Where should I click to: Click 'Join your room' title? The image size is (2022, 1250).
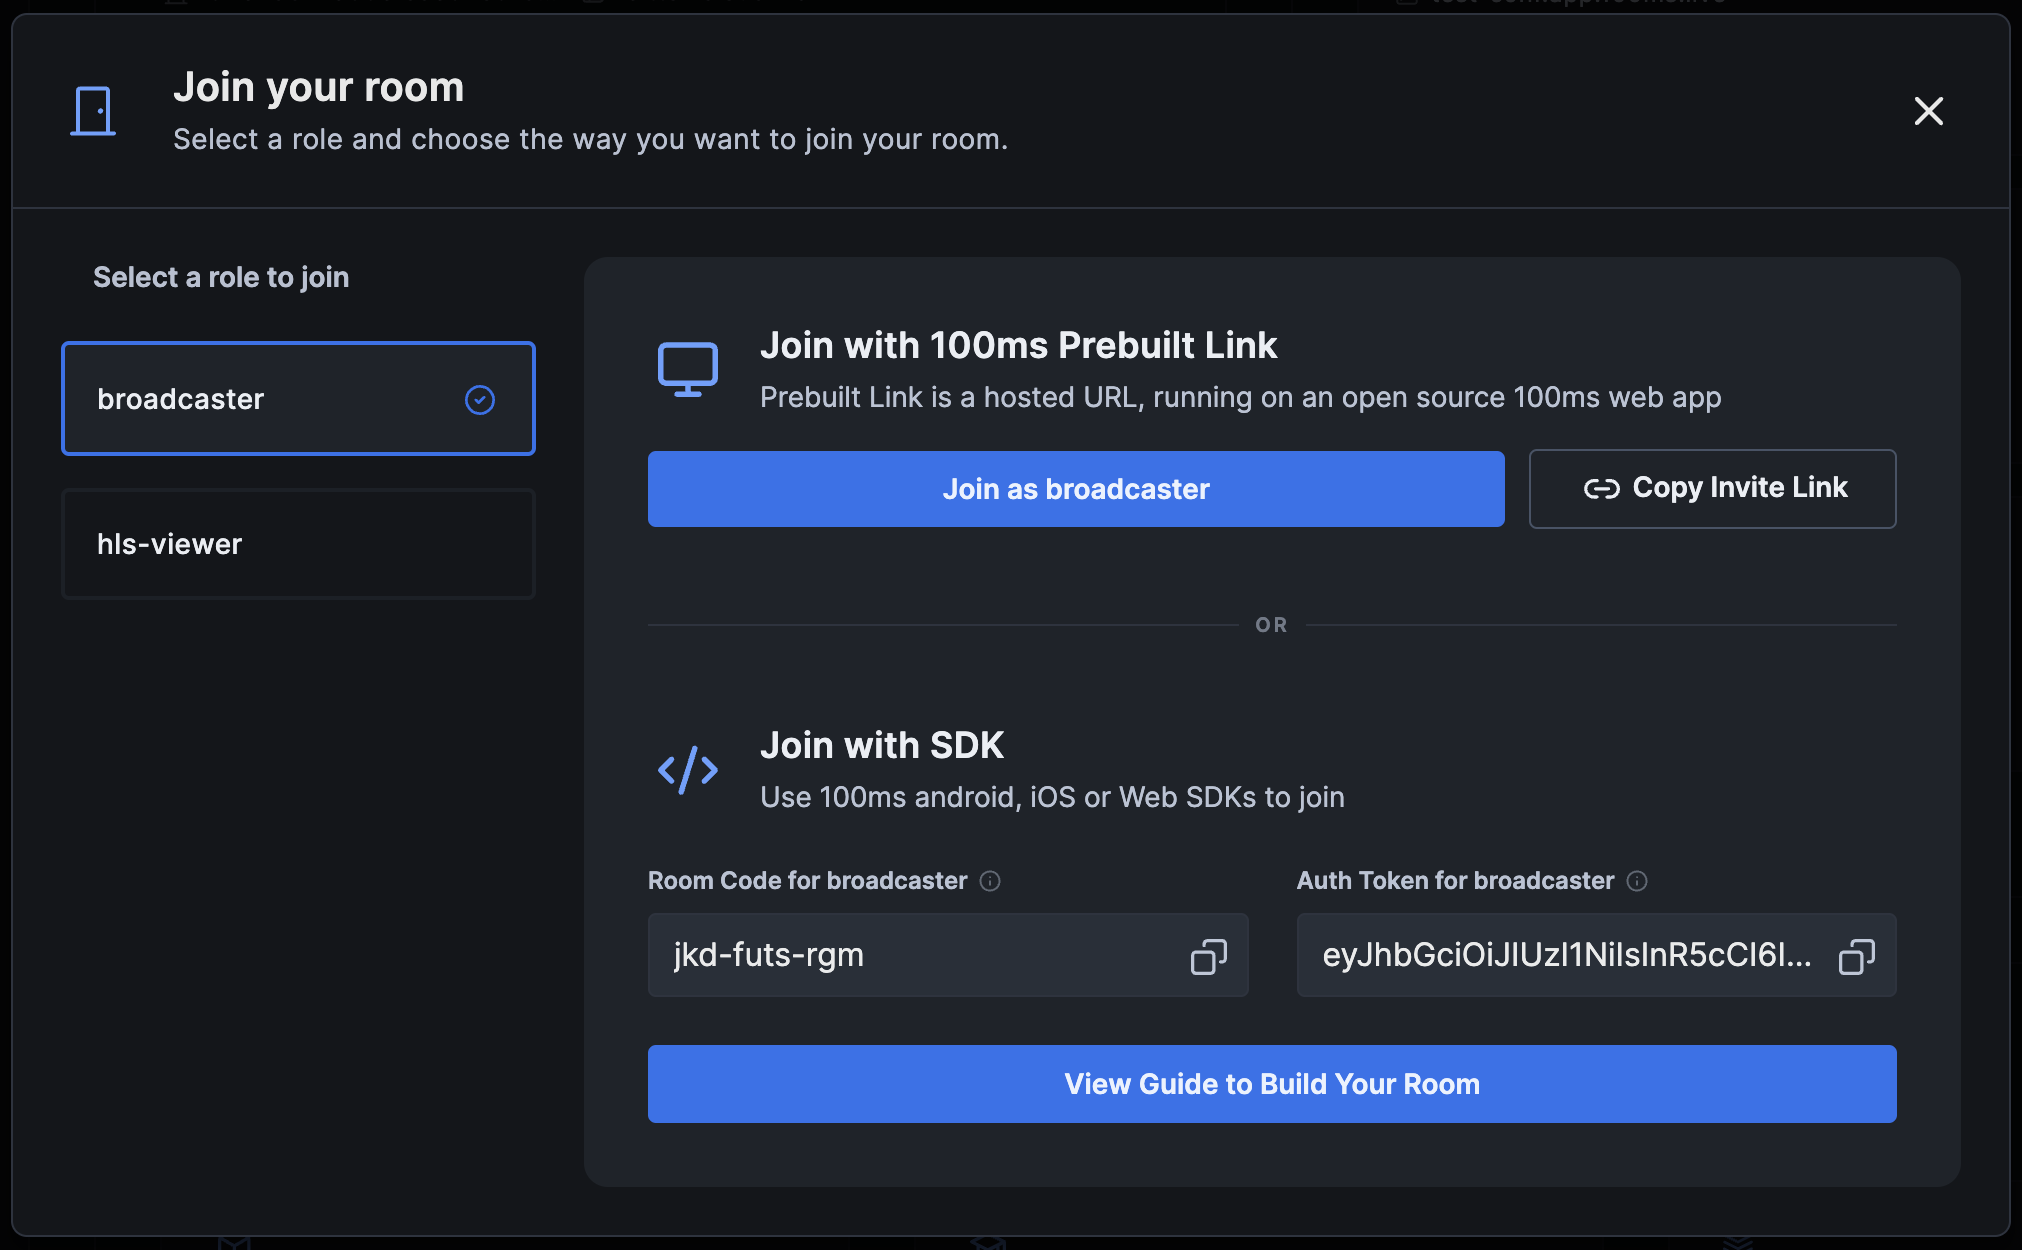pyautogui.click(x=319, y=87)
